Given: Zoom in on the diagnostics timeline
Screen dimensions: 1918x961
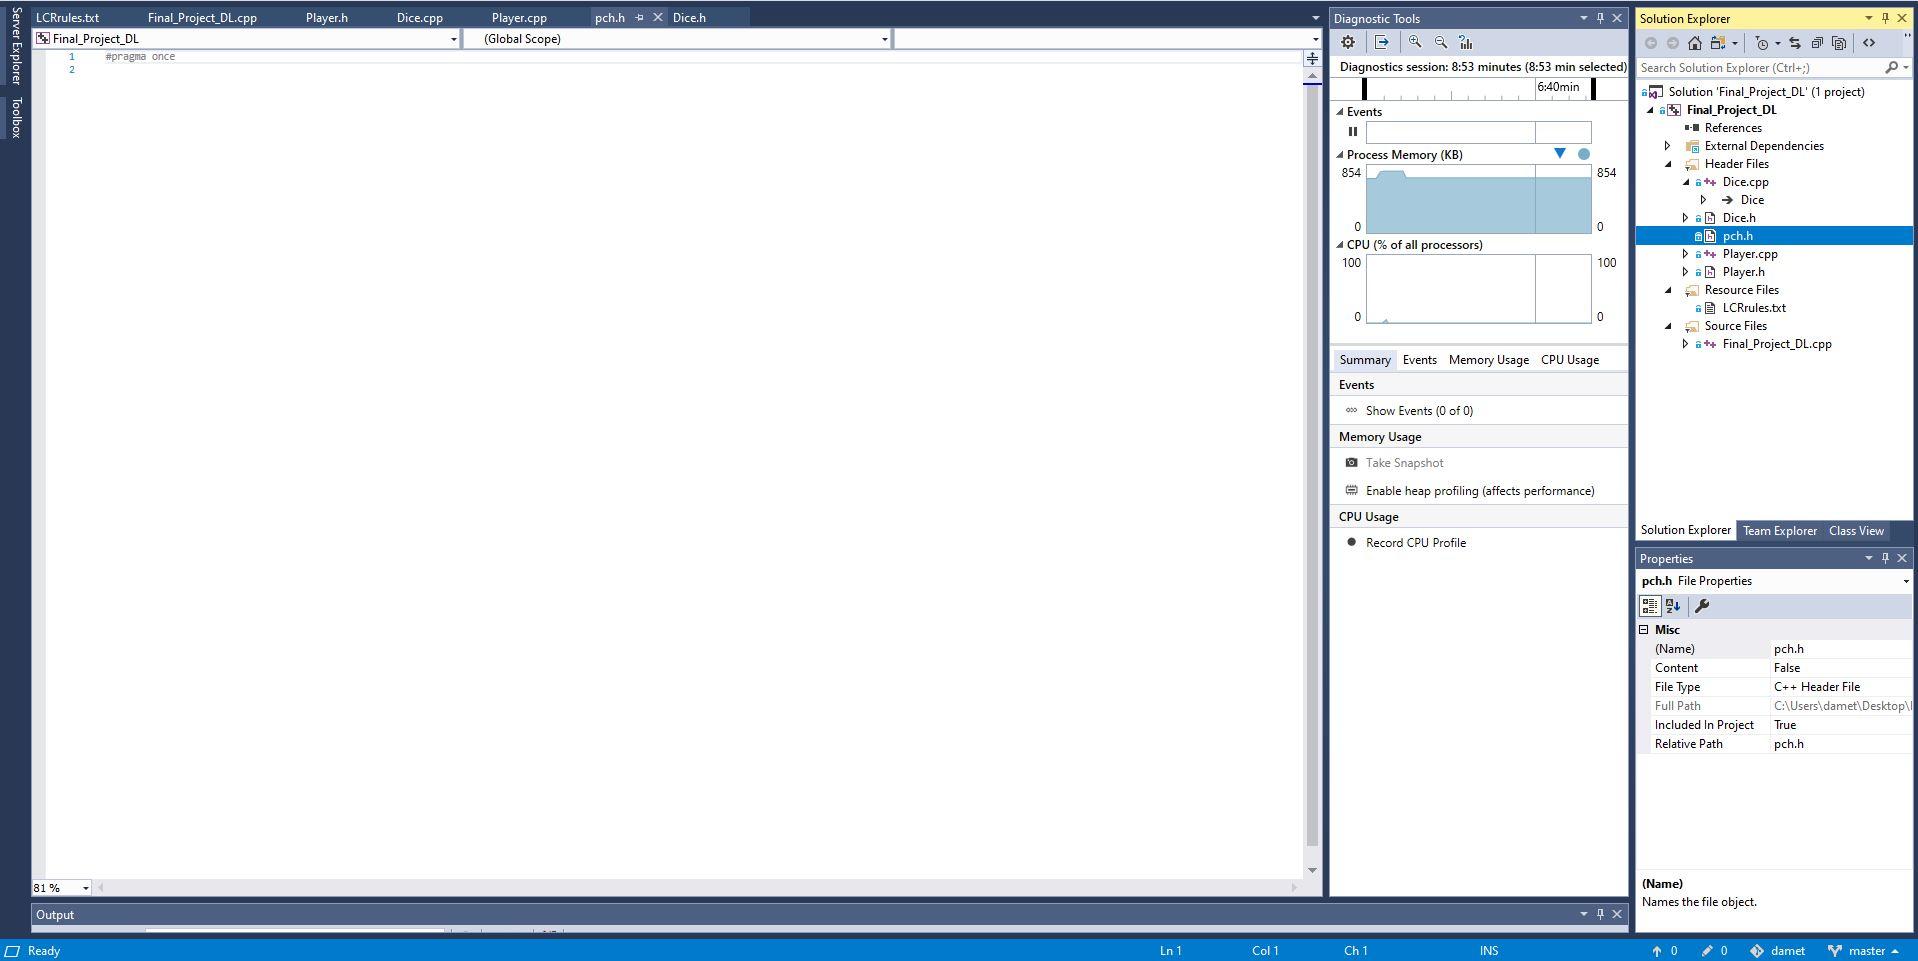Looking at the screenshot, I should [1414, 42].
